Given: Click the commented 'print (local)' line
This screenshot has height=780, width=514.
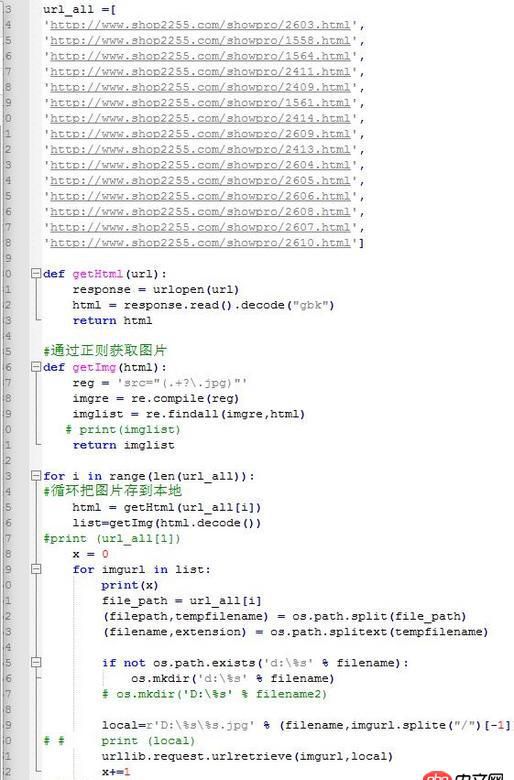Looking at the screenshot, I should (x=148, y=741).
